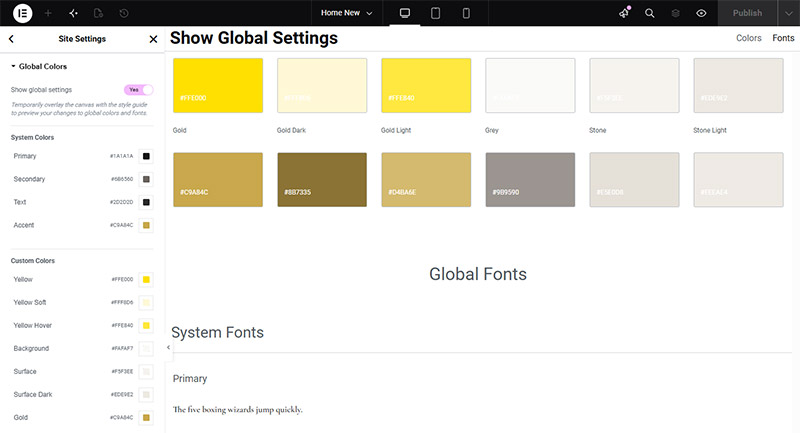Jump to the Colors section link
The image size is (800, 433).
(748, 38)
